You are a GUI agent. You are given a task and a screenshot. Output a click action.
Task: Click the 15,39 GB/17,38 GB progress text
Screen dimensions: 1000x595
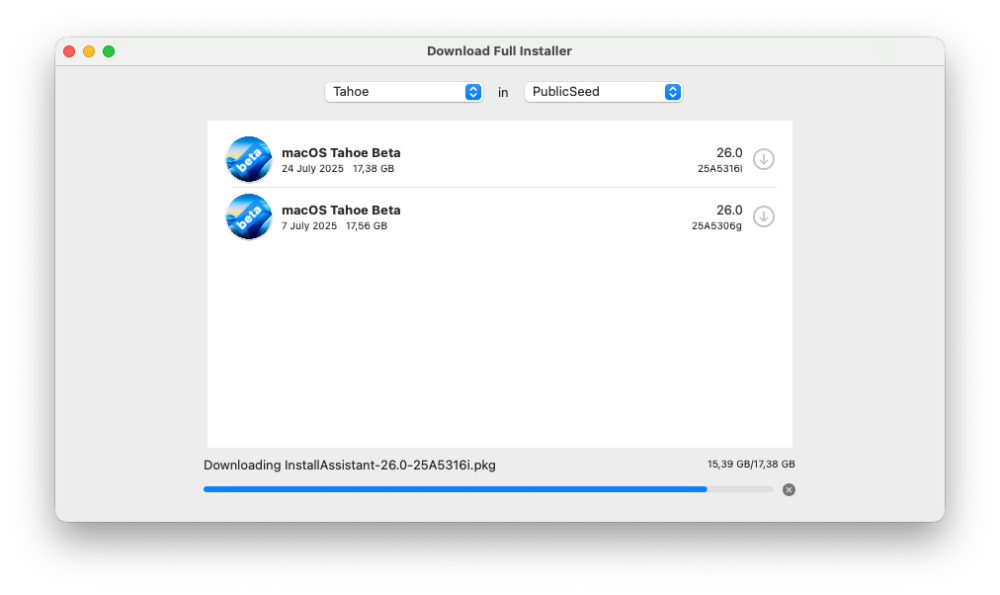coord(751,464)
